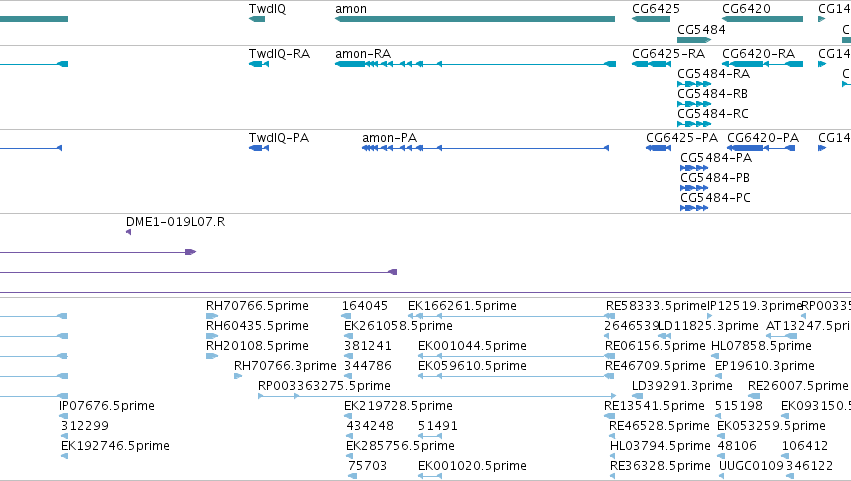Click protein TwdlQ-PA
This screenshot has width=851, height=481.
pyautogui.click(x=259, y=148)
